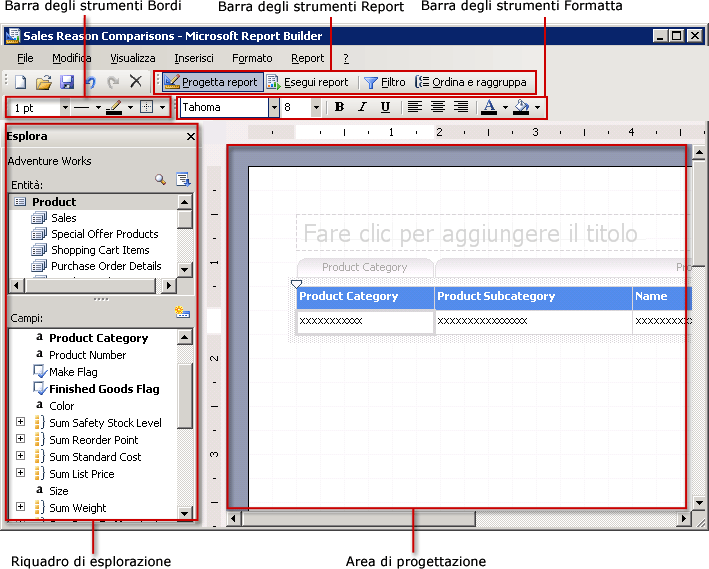Click the Filtro button

(384, 82)
